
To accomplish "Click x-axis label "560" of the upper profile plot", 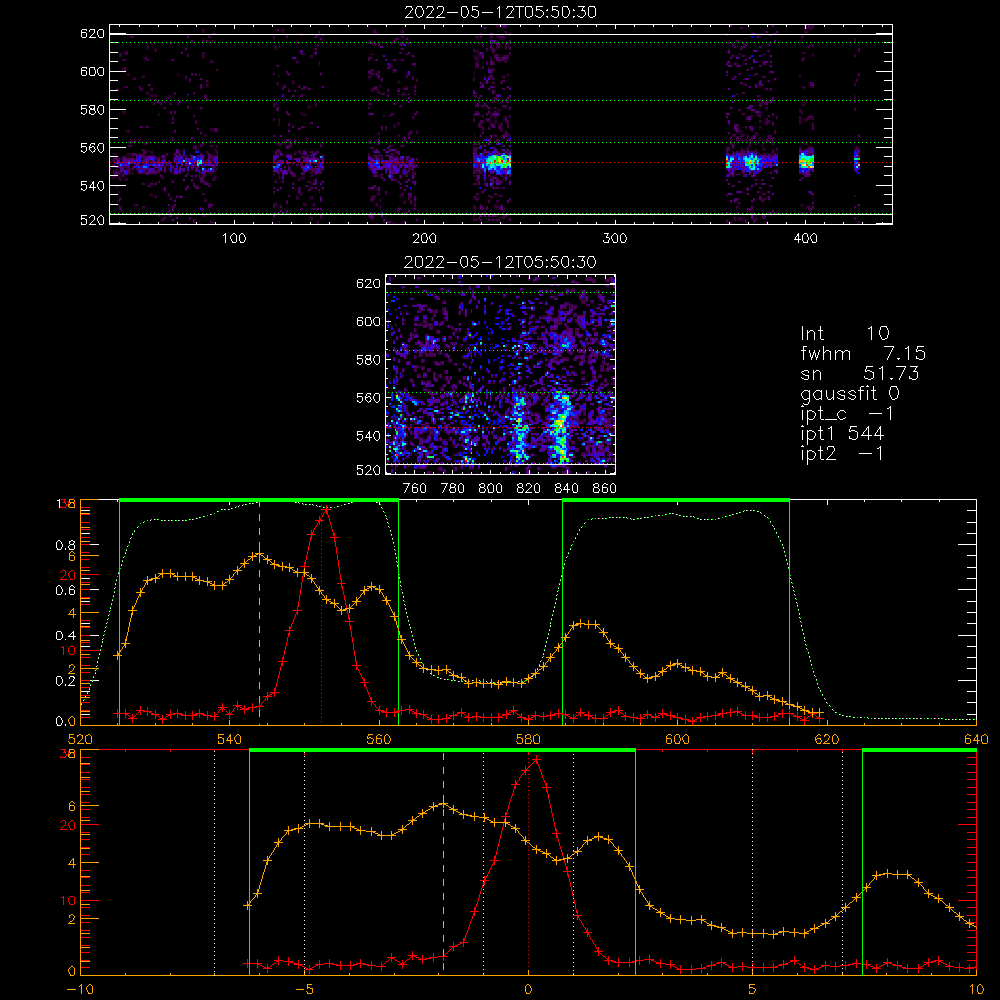I will click(379, 739).
